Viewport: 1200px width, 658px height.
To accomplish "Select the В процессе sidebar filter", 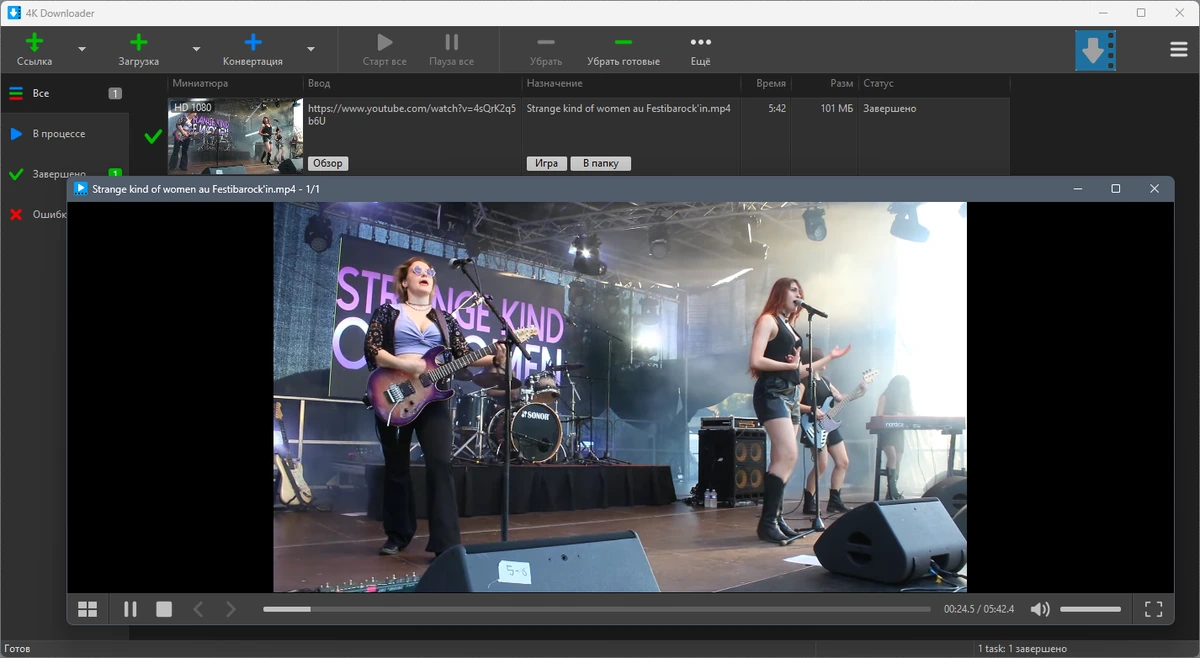I will 64,133.
